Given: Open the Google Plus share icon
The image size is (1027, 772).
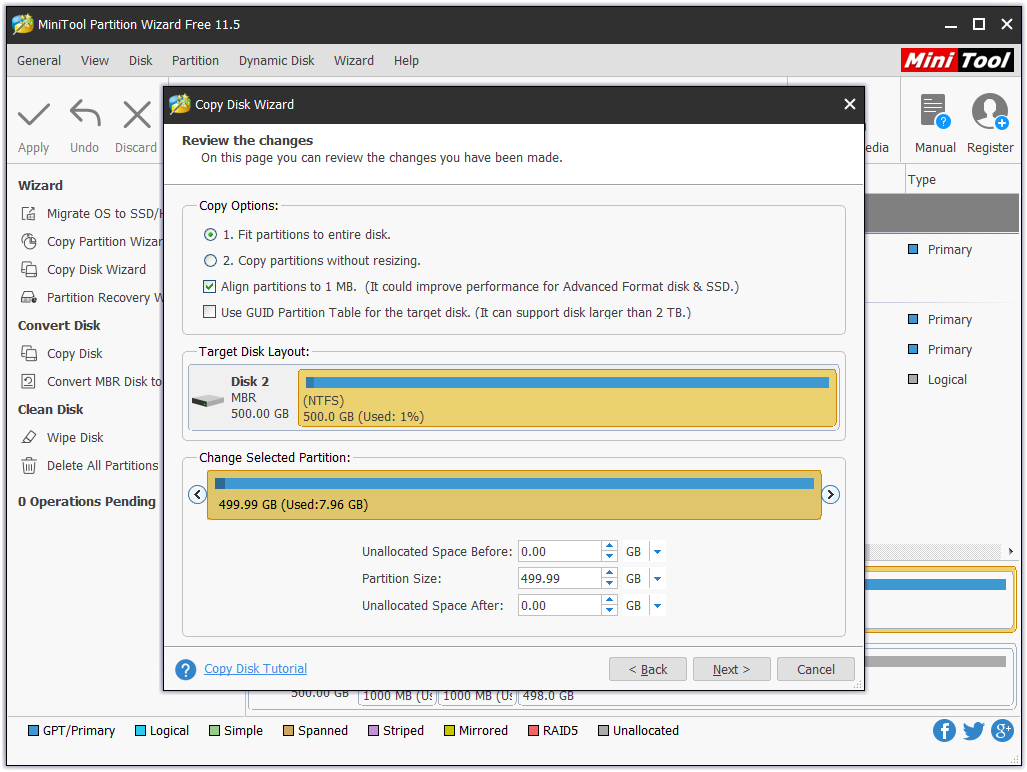Looking at the screenshot, I should pos(1002,730).
